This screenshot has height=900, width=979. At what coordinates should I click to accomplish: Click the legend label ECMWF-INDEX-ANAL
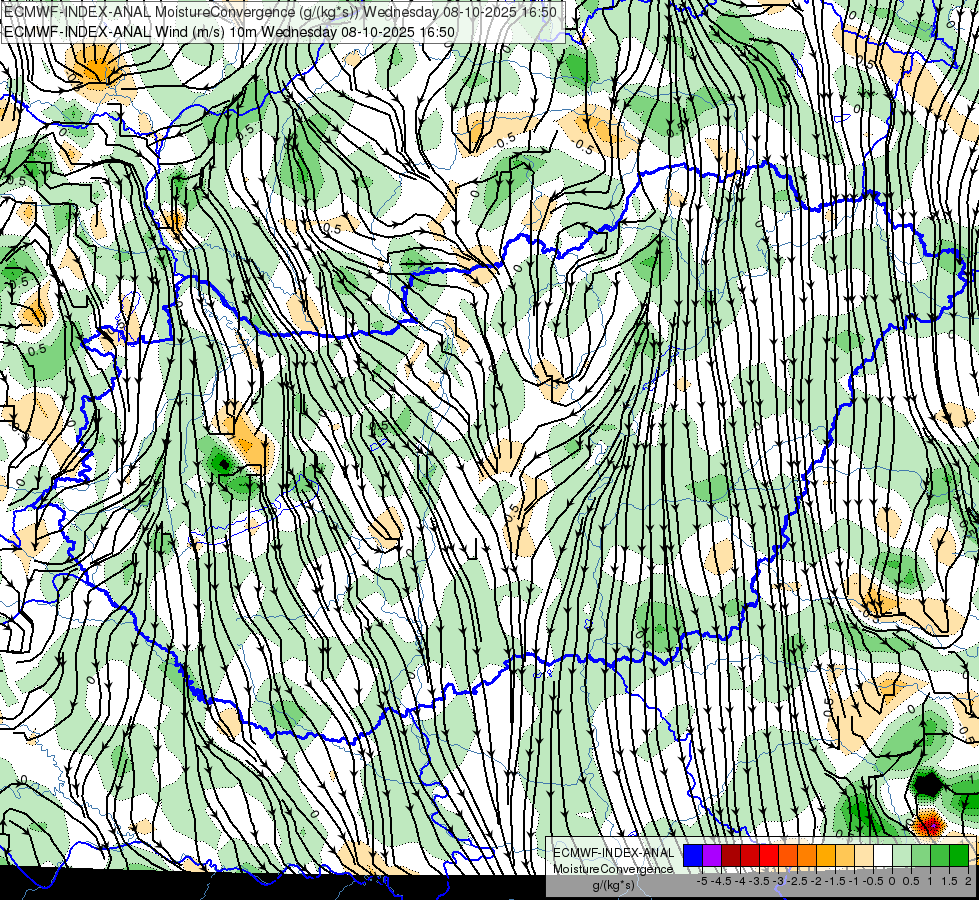tap(613, 853)
